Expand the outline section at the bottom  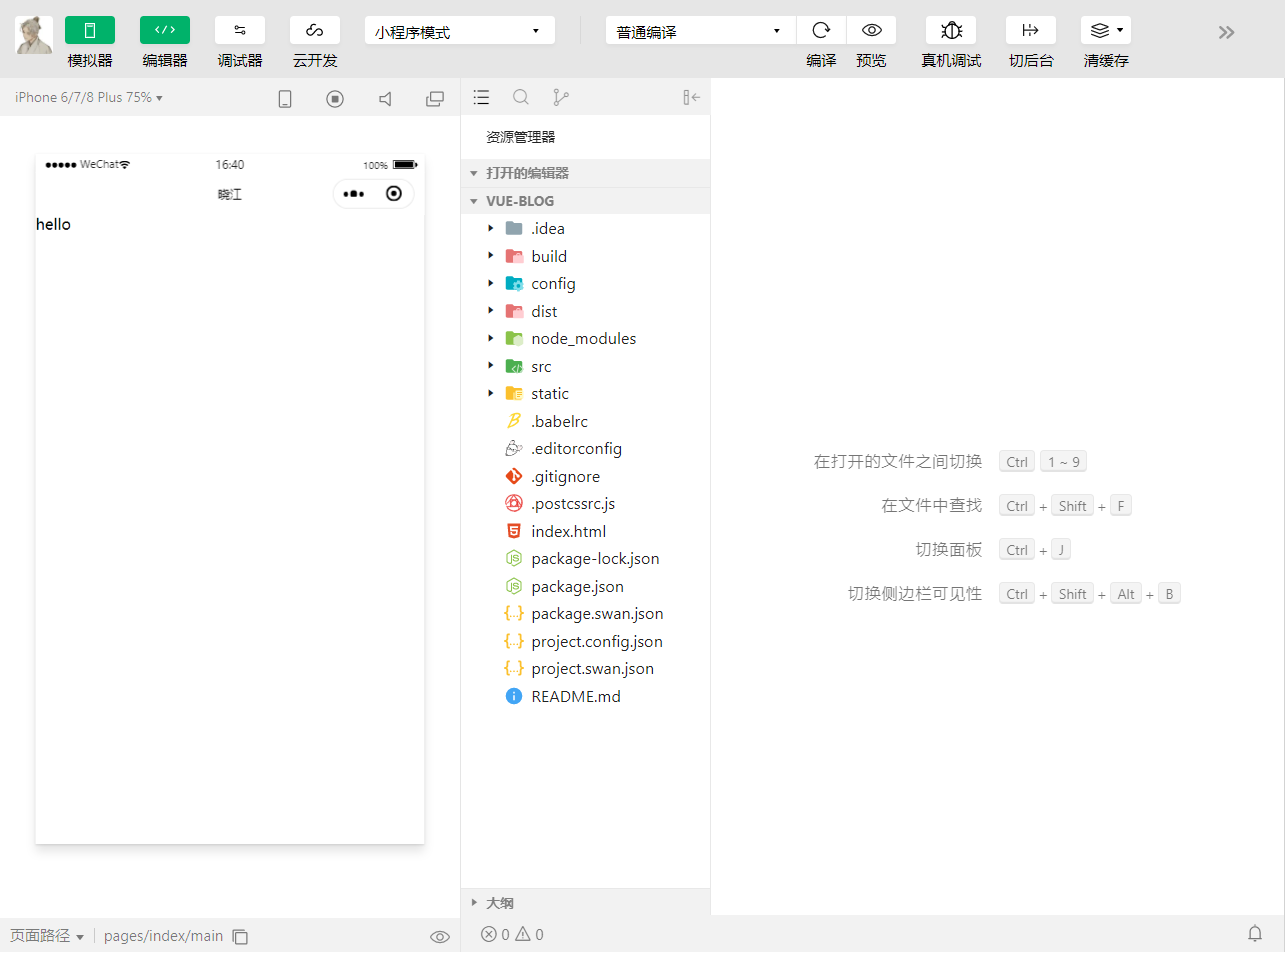point(499,903)
